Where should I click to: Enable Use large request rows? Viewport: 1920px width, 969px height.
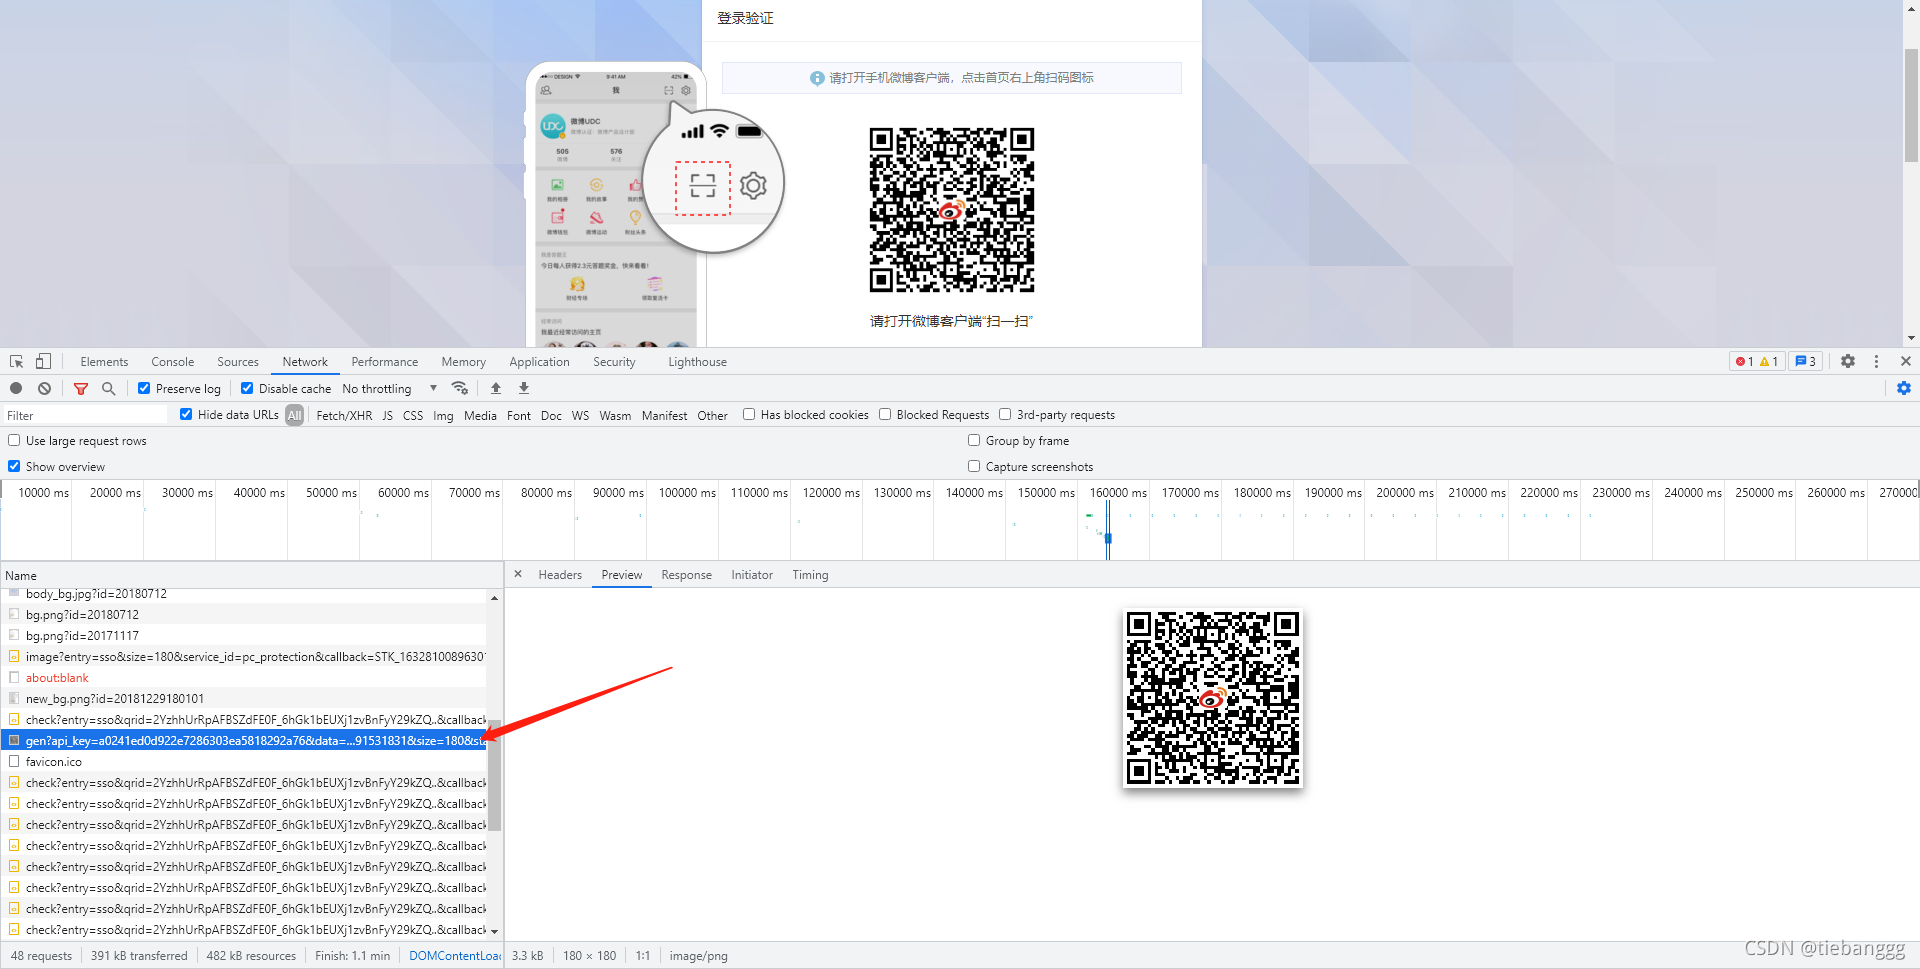click(x=14, y=440)
